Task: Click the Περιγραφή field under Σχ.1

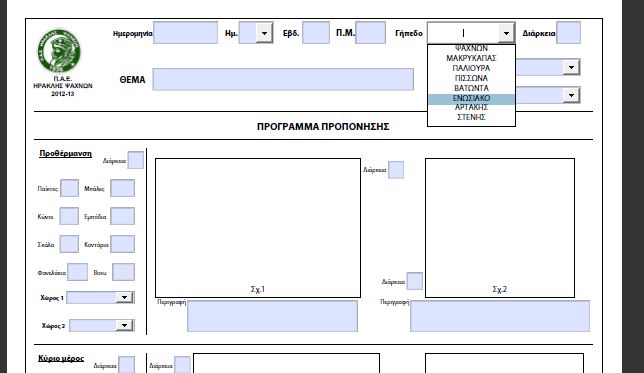Action: click(x=272, y=316)
